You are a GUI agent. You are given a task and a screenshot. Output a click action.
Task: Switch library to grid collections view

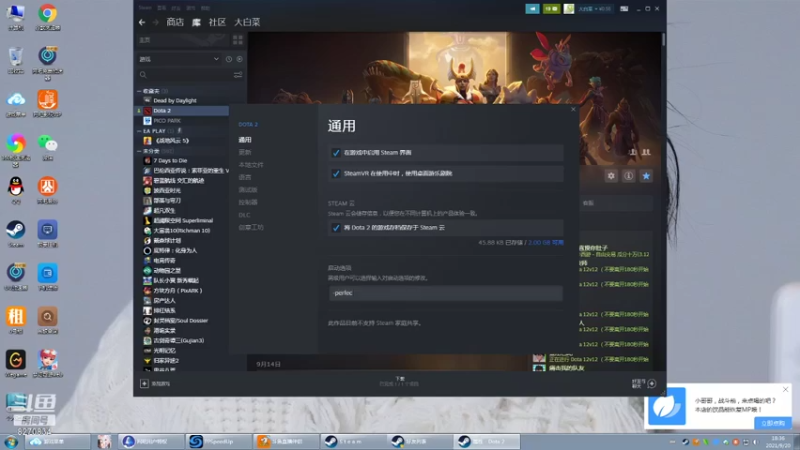(x=238, y=40)
